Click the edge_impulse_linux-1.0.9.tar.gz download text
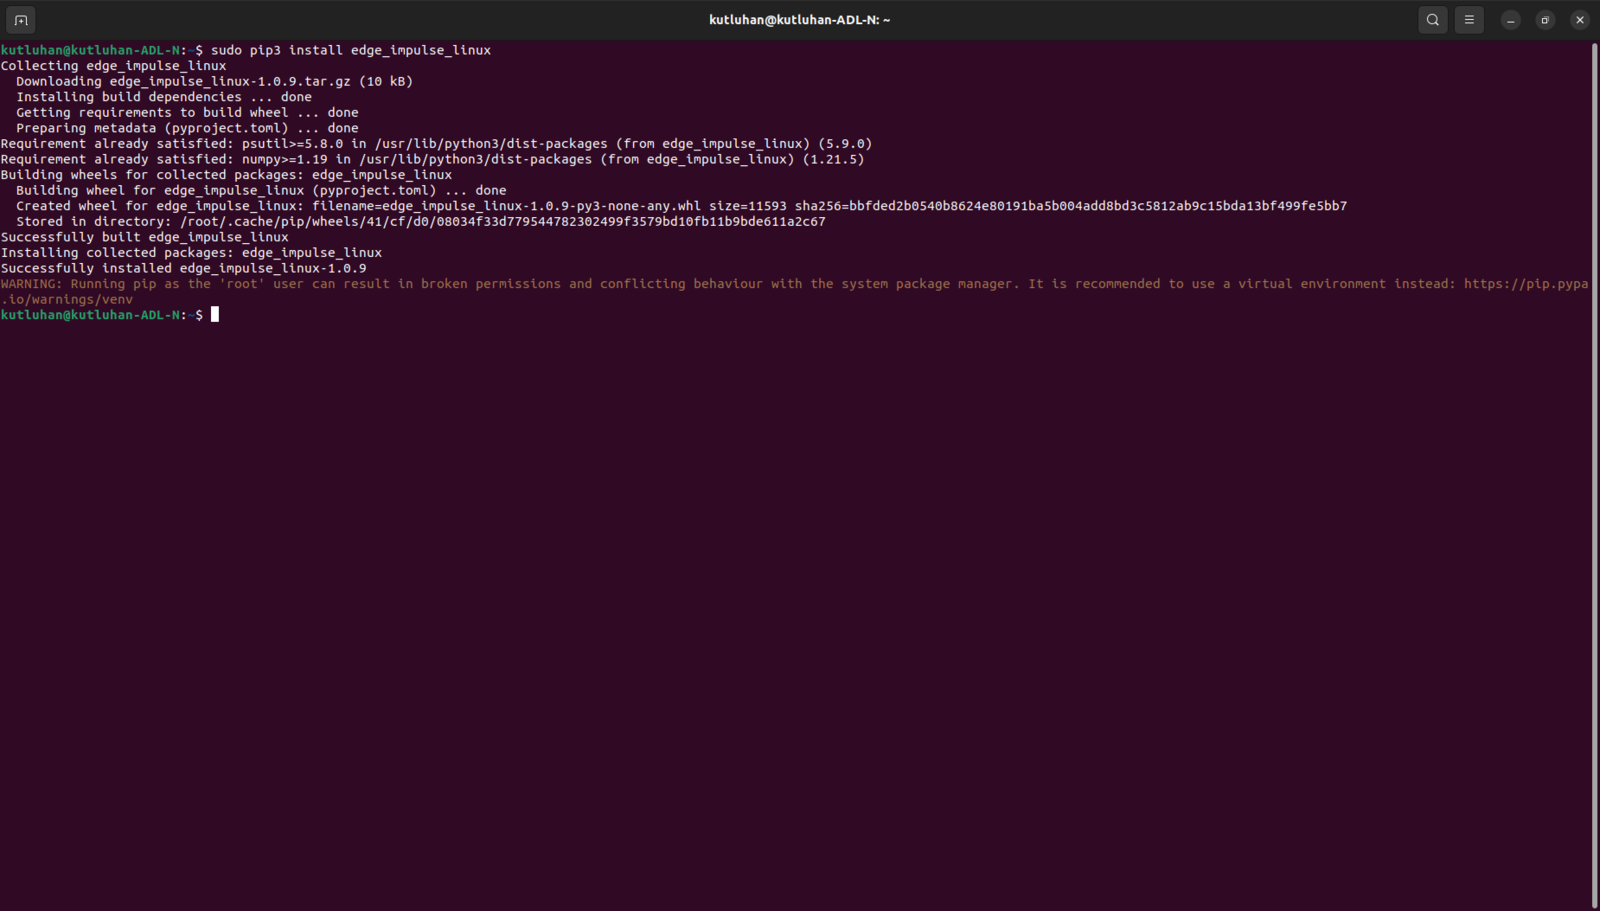The image size is (1600, 911). [230, 82]
